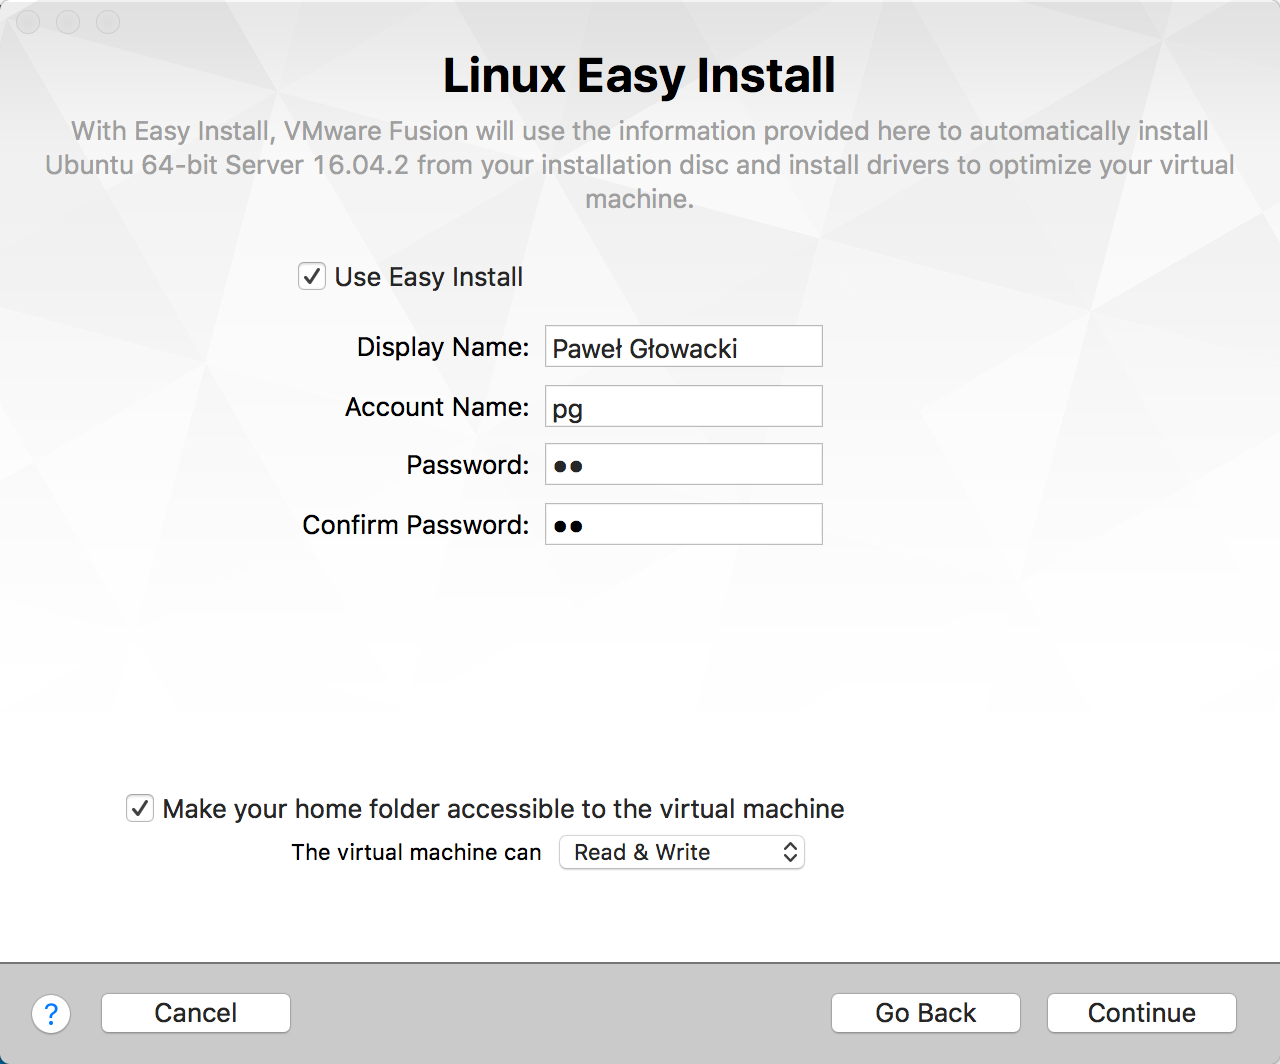The width and height of the screenshot is (1280, 1064).
Task: Open help with the question mark button
Action: click(51, 1013)
